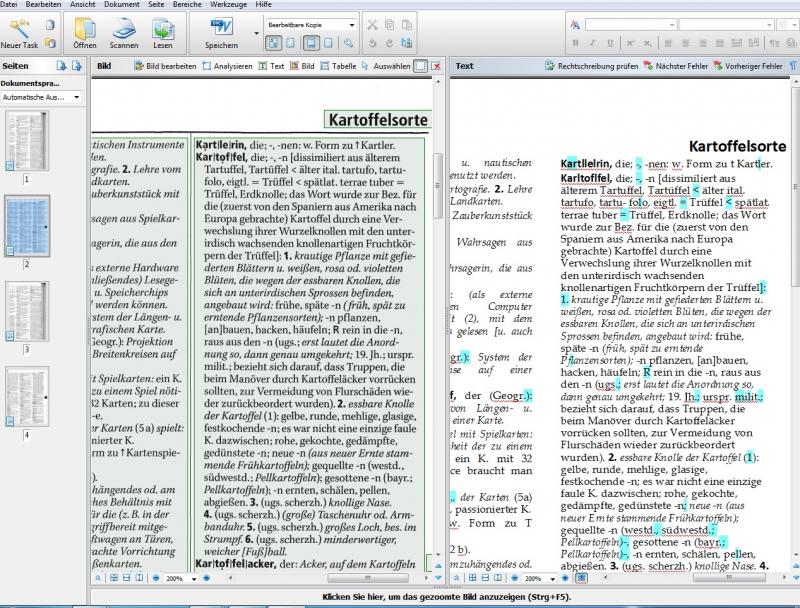Toggle the third highlighted view-mode button

point(311,43)
